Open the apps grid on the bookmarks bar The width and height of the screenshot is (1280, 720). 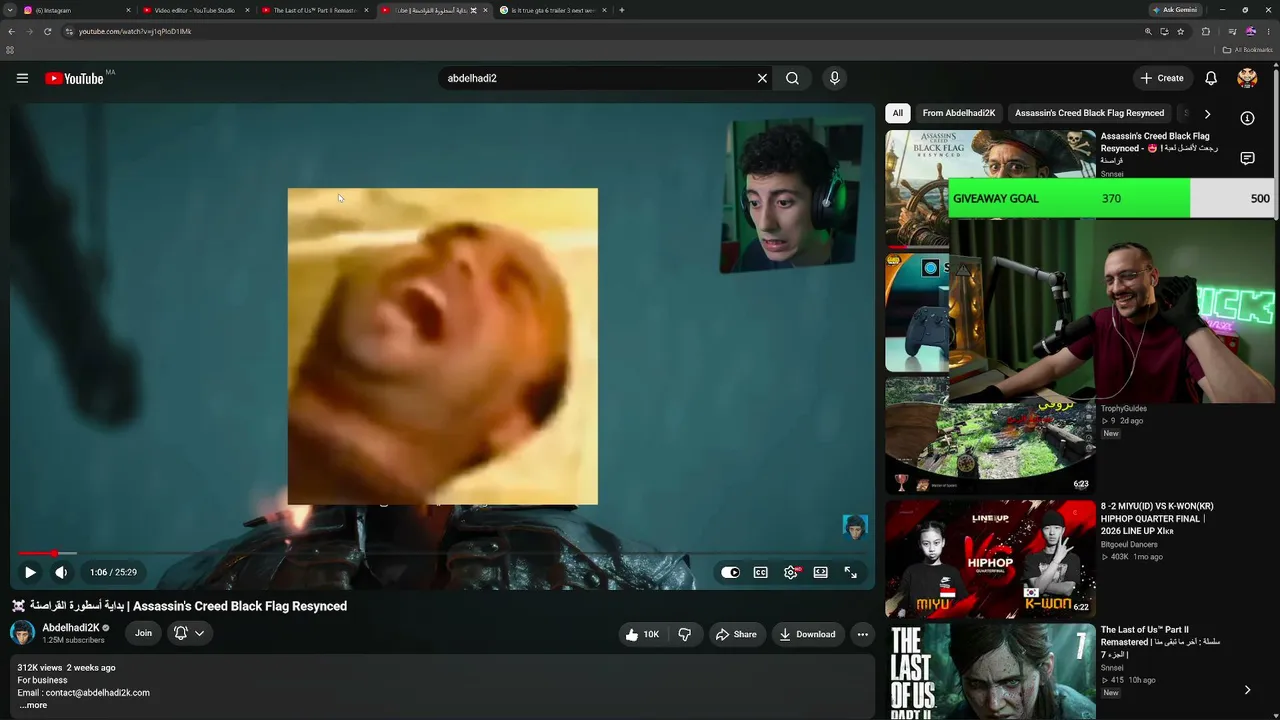coord(10,50)
